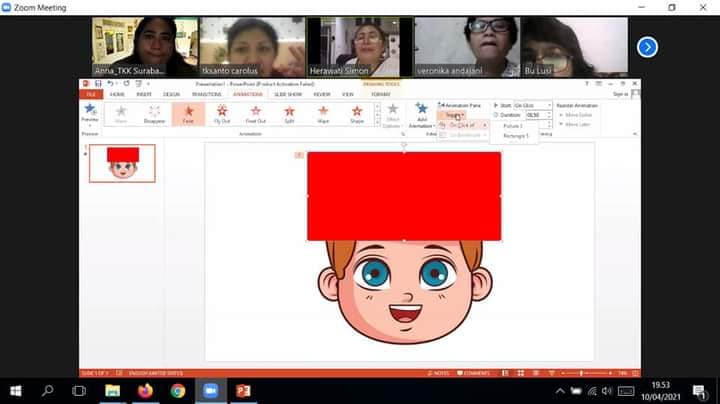
Task: Choose Rectangle 1 as trigger object
Action: [x=516, y=136]
